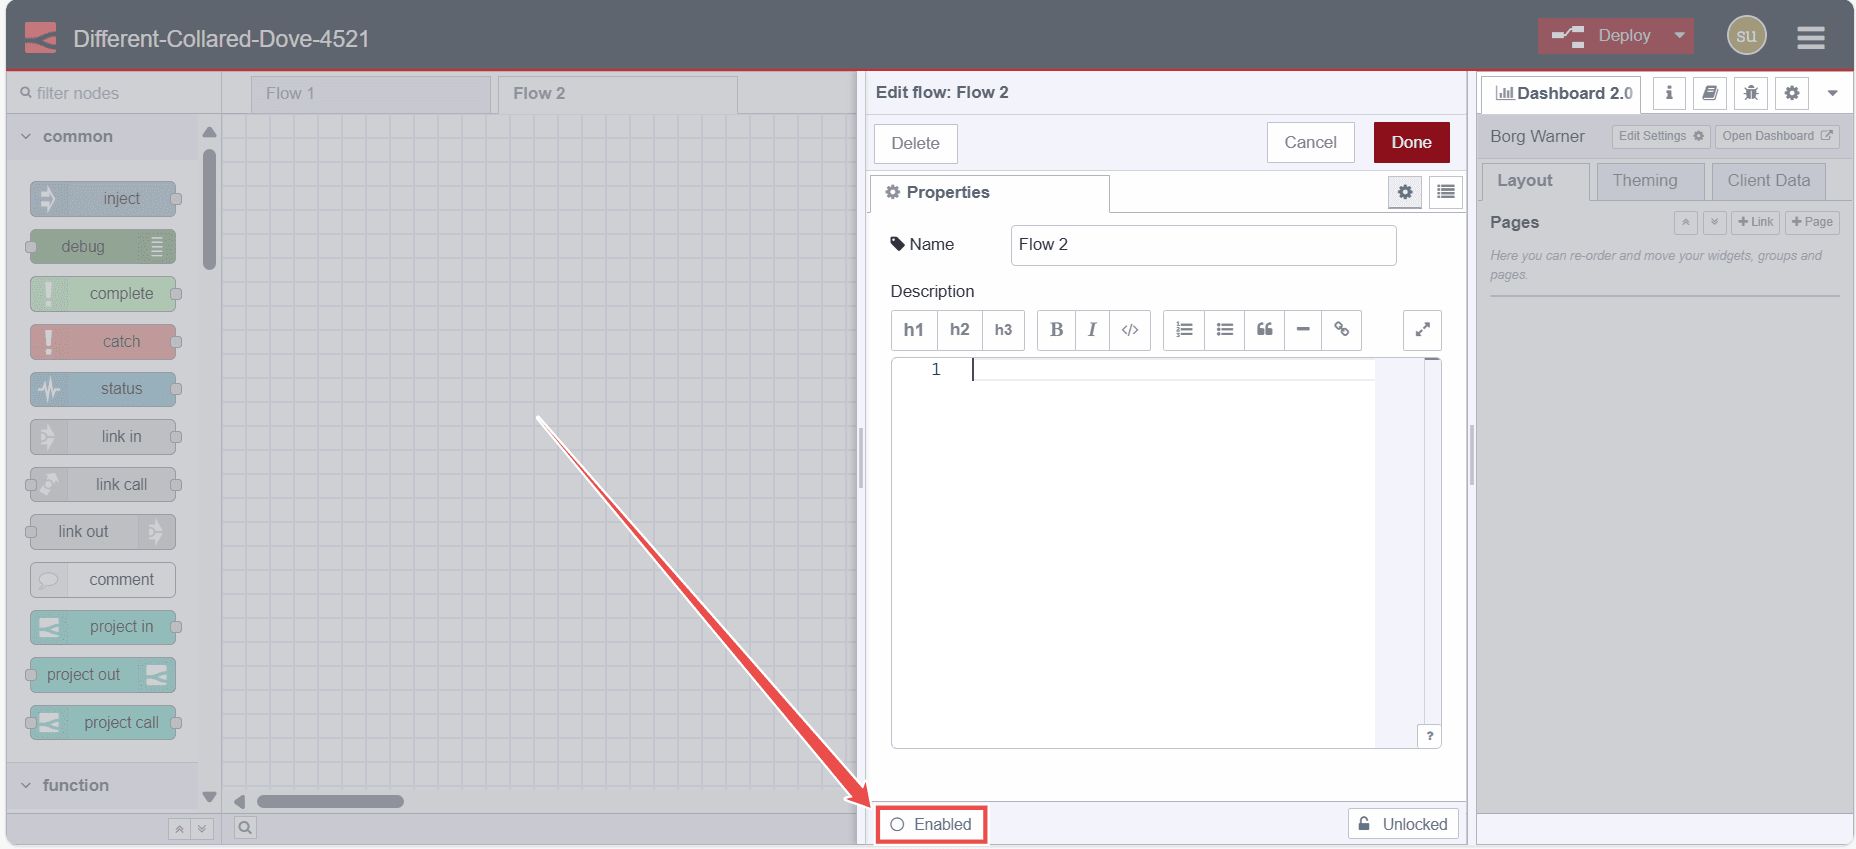Insert horizontal rule in description

1303,330
